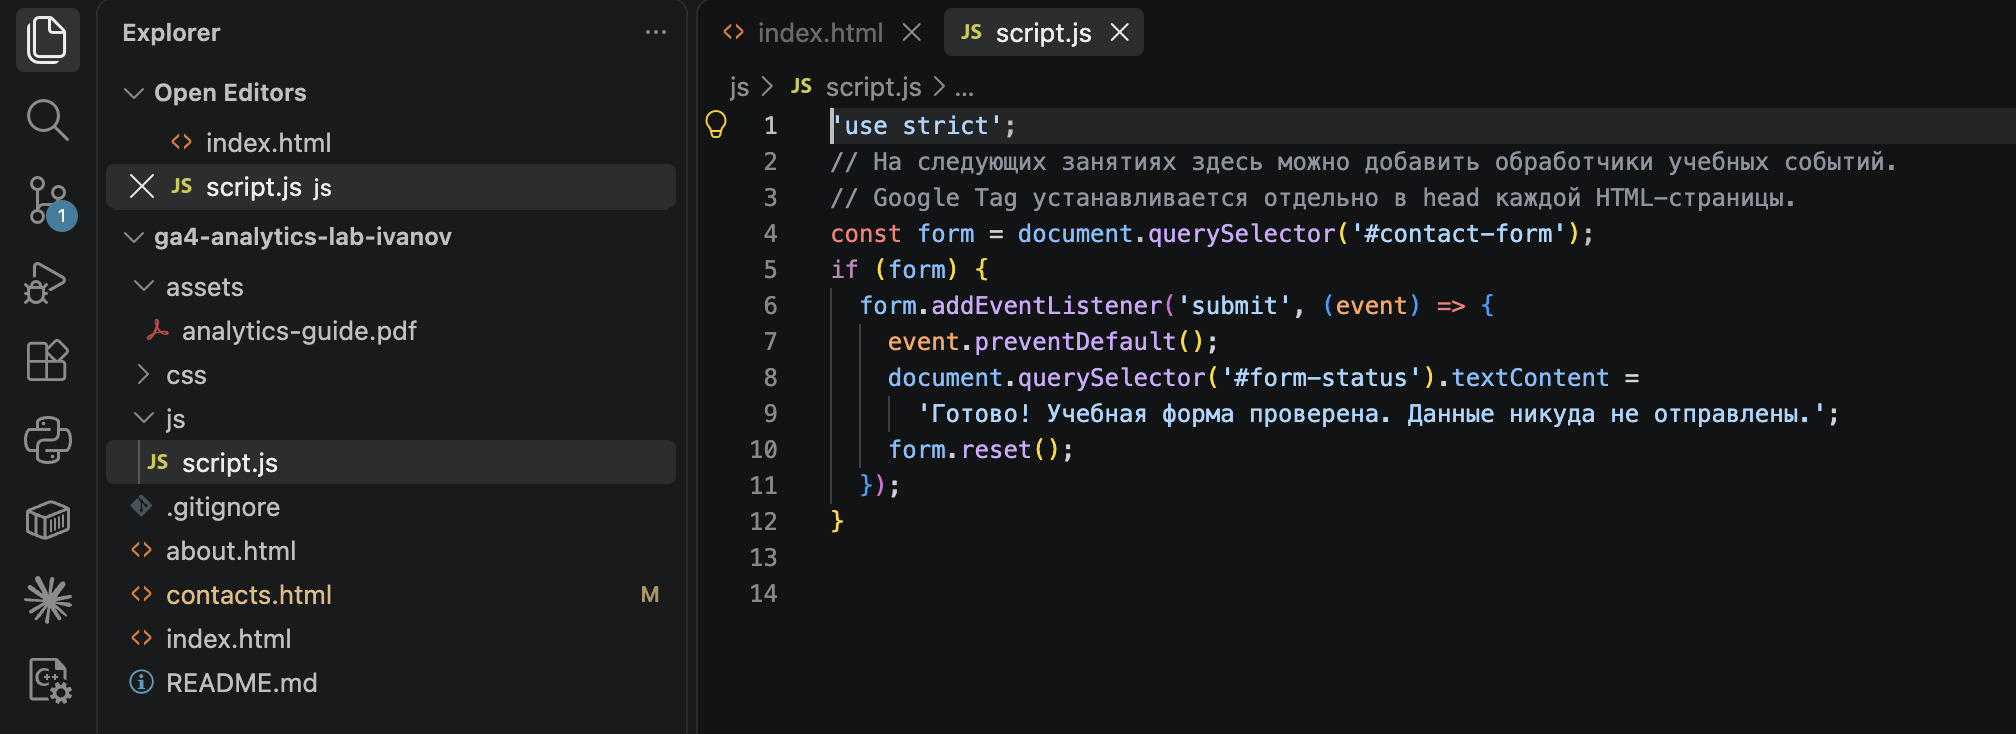Collapse the ga4-analytics-lab-ivanov project folder
This screenshot has height=734, width=2016.
tap(133, 237)
